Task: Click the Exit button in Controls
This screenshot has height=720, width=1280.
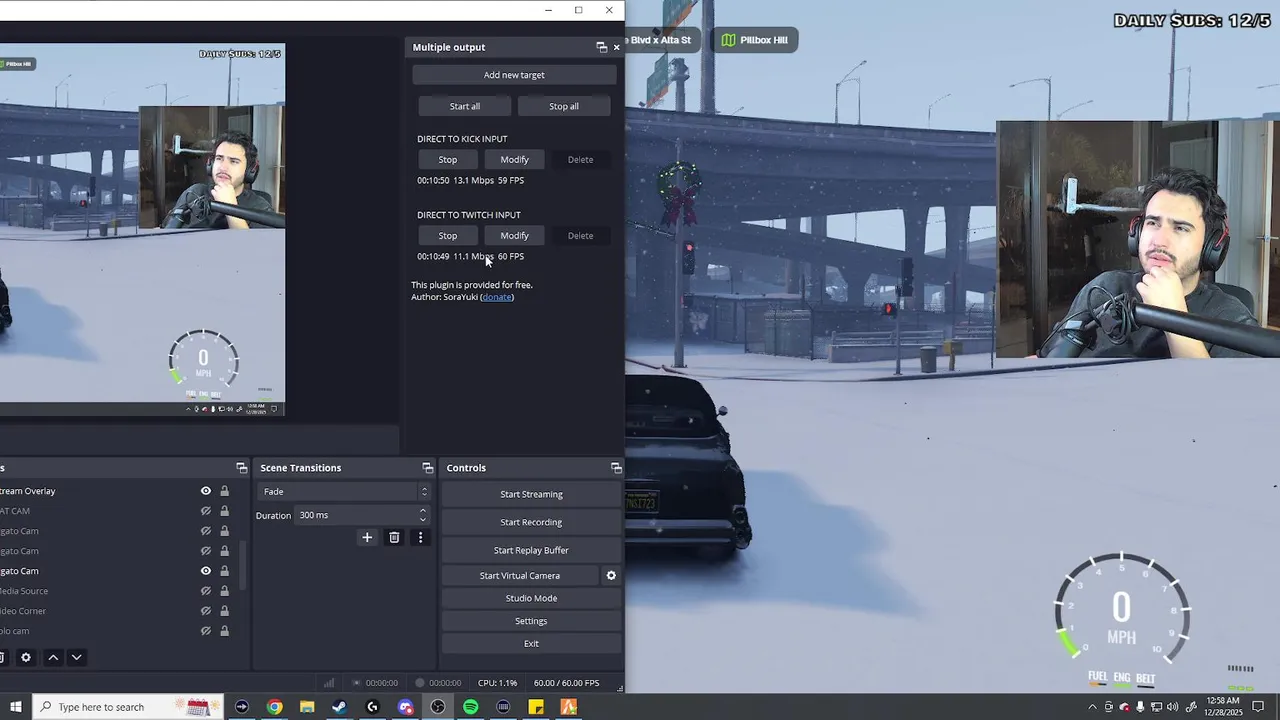Action: pyautogui.click(x=531, y=644)
